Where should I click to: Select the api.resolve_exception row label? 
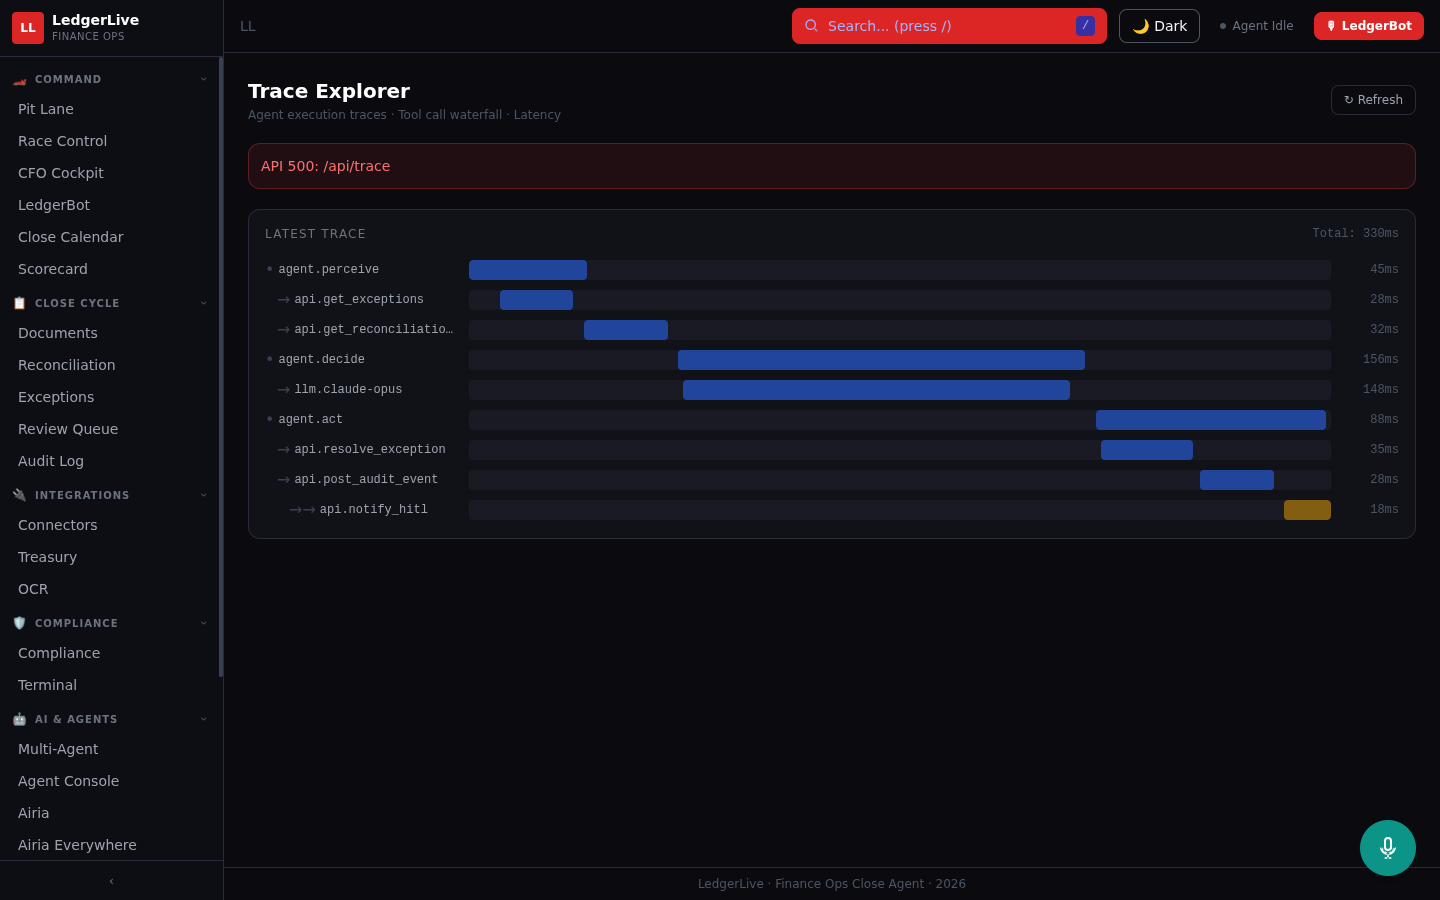[370, 450]
